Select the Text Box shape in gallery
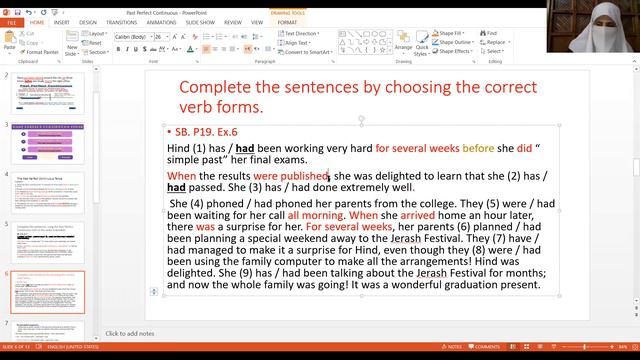640x360 pixels. 342,34
